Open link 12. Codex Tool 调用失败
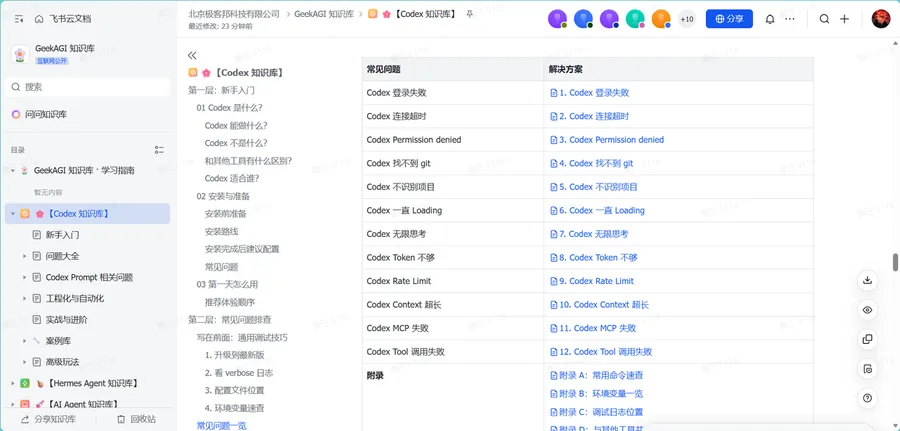Image resolution: width=900 pixels, height=431 pixels. tap(606, 351)
